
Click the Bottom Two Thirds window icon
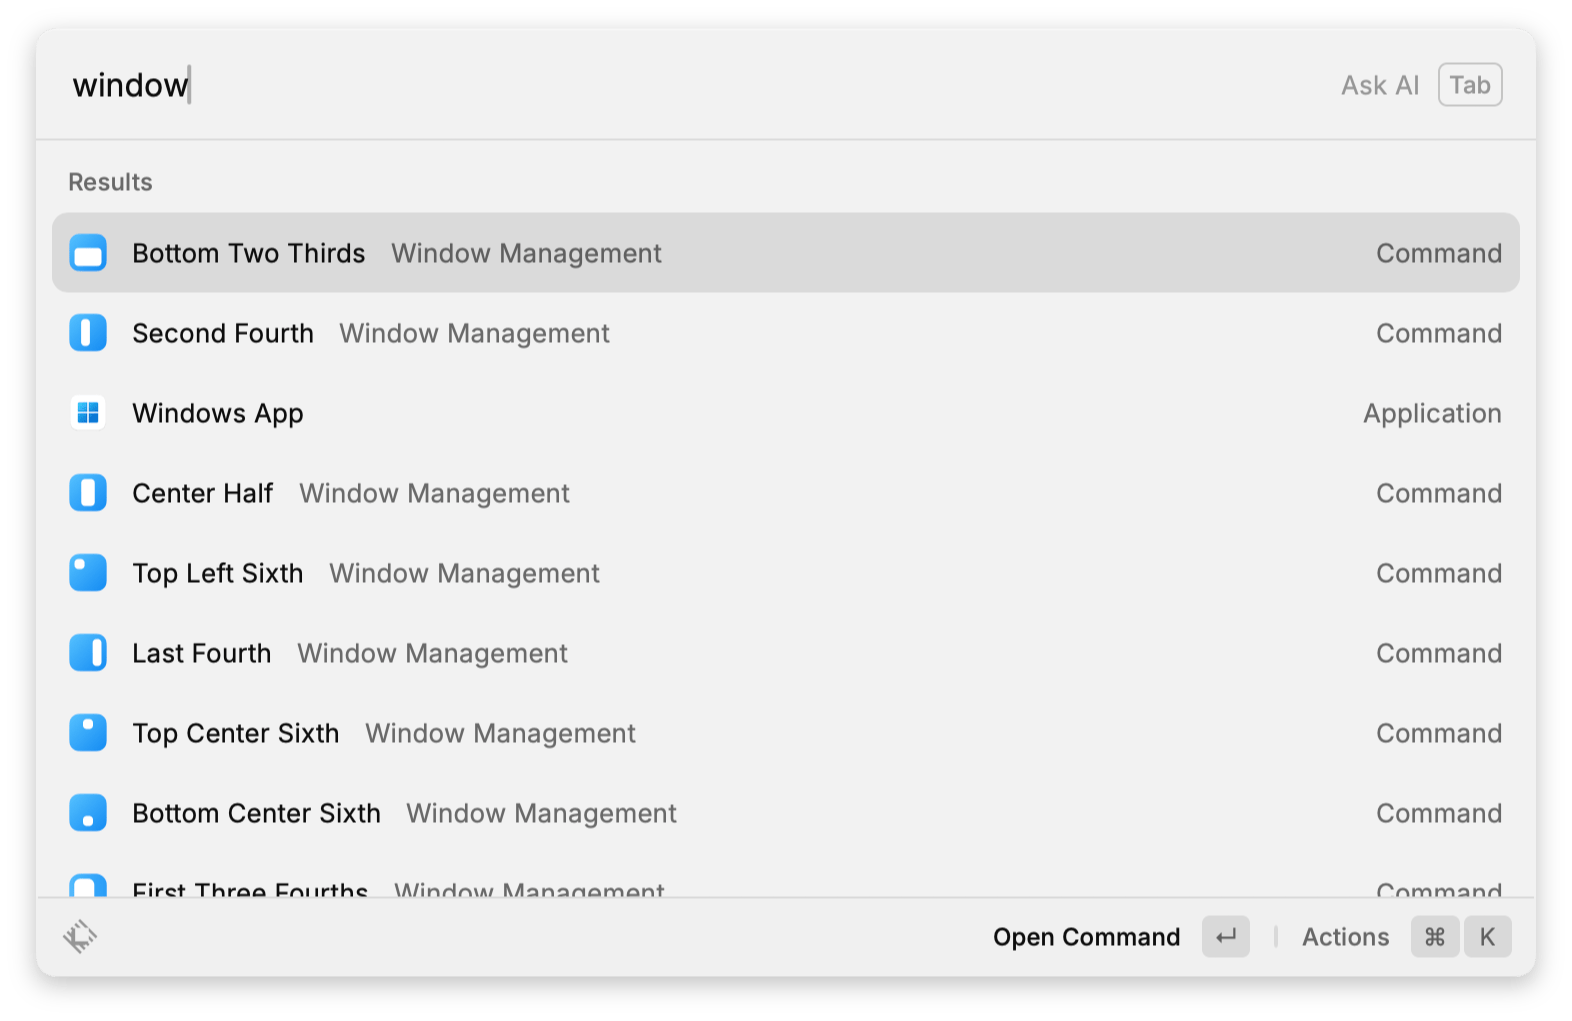point(88,253)
